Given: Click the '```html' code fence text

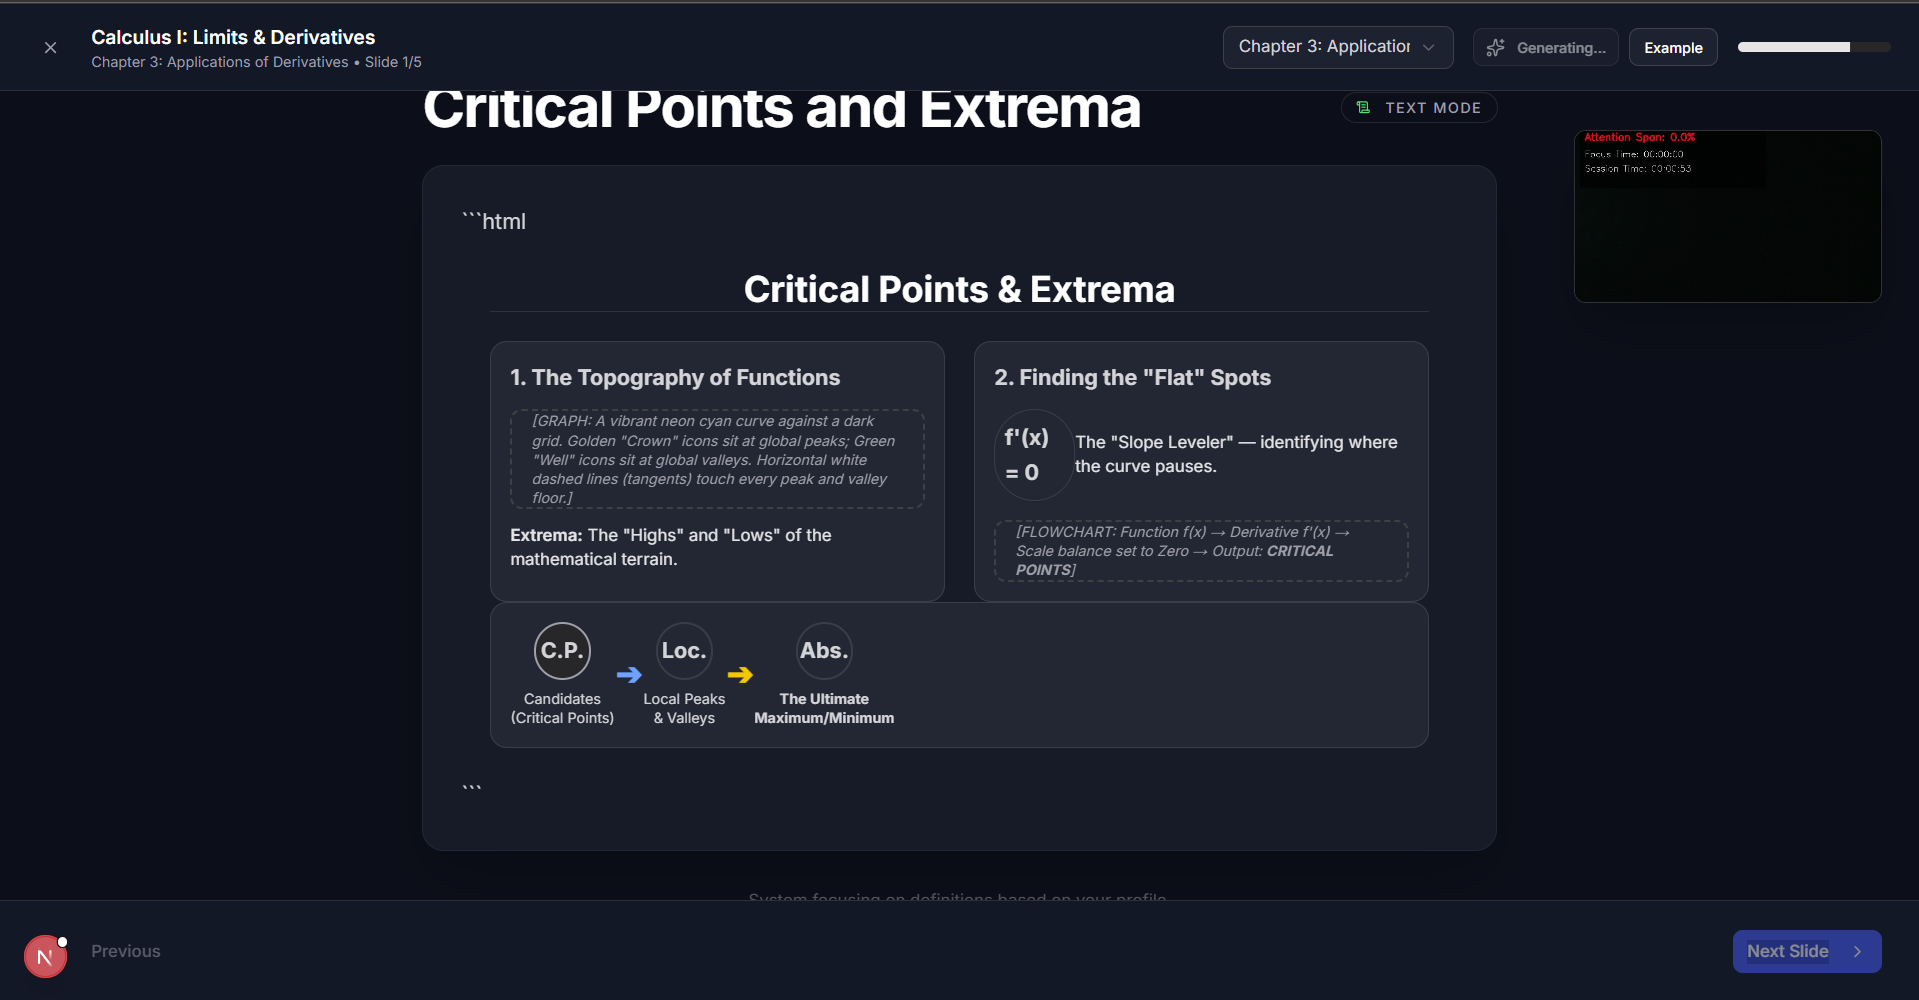Looking at the screenshot, I should (x=494, y=221).
